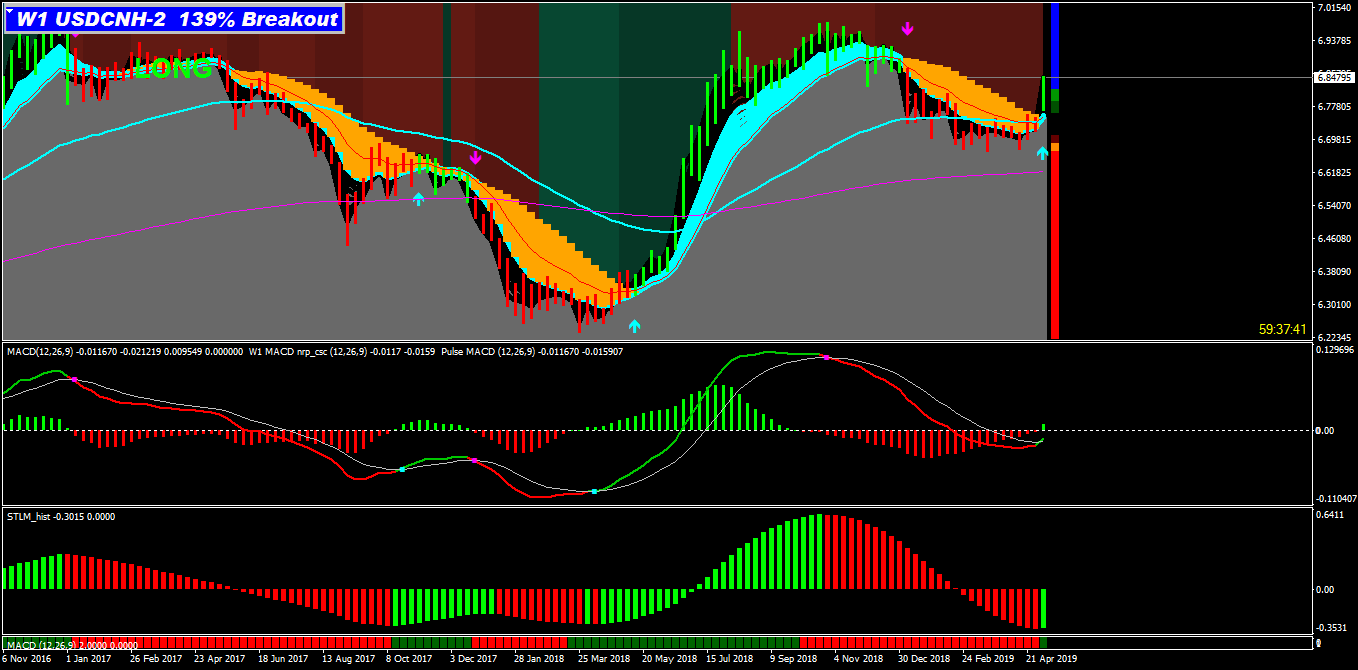Click the 0.129696 MACD scale value
Image resolution: width=1358 pixels, height=670 pixels.
tap(1335, 350)
